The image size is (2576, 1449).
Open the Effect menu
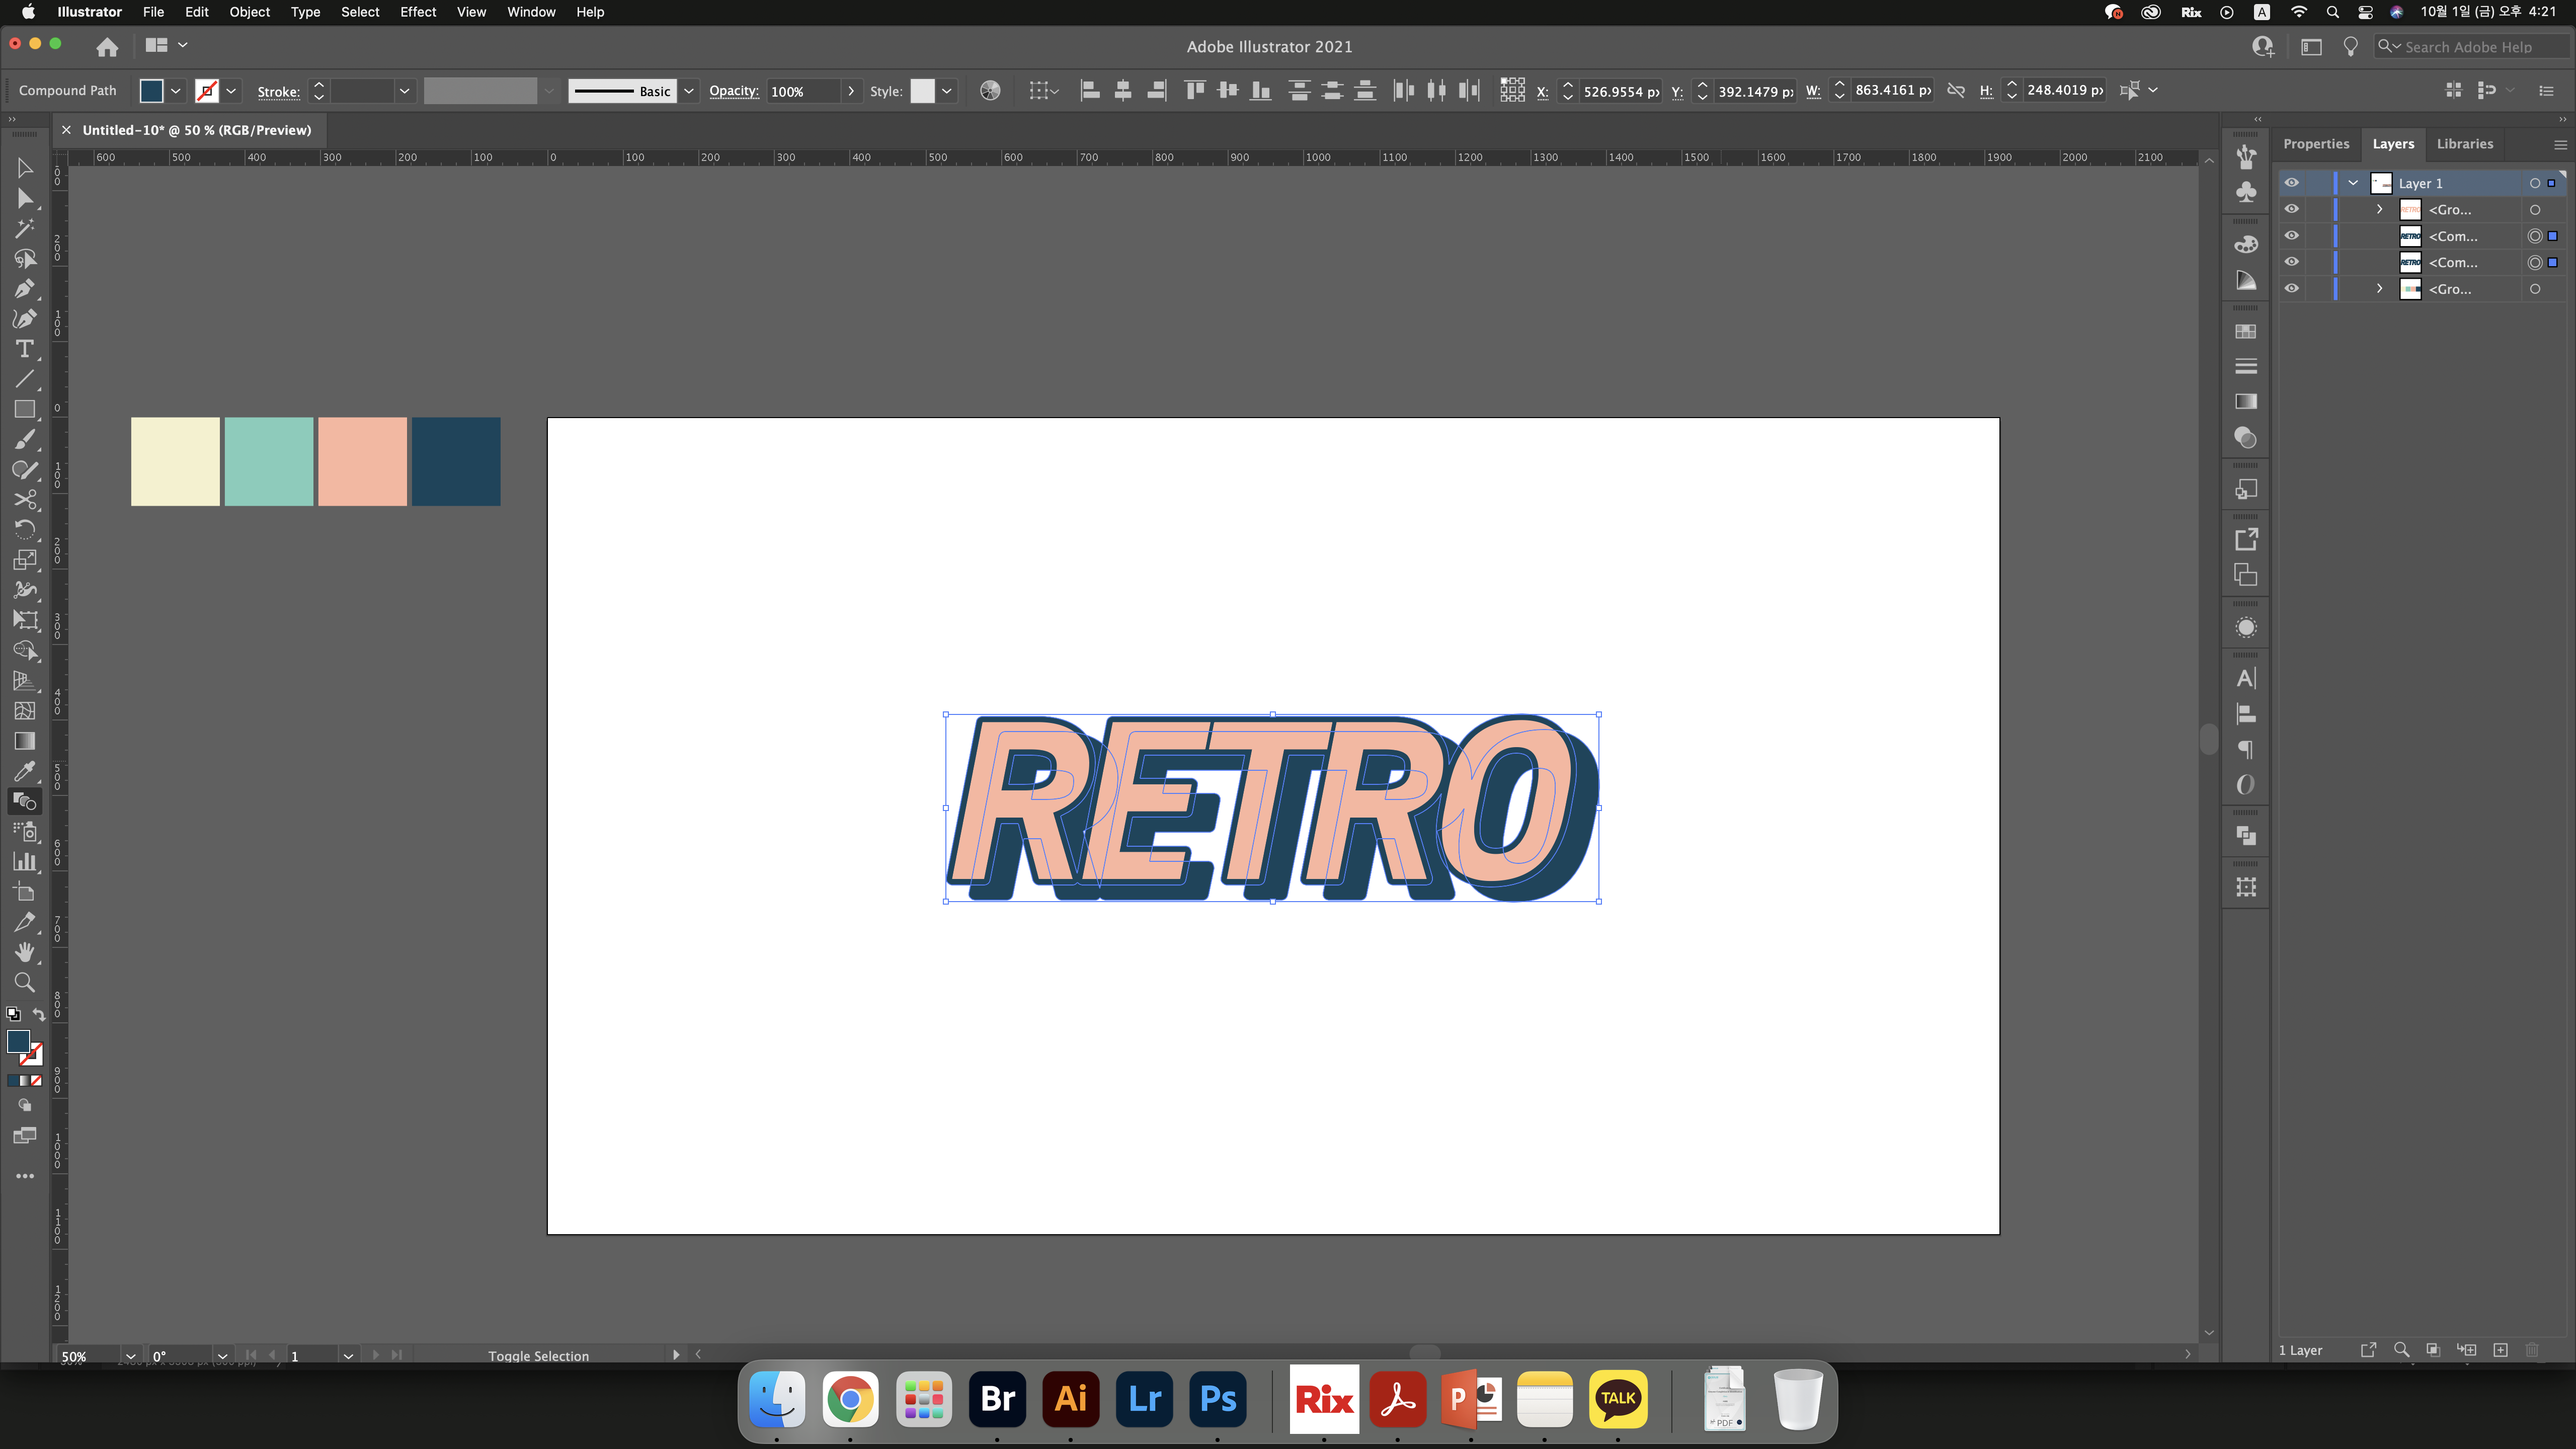tap(417, 12)
